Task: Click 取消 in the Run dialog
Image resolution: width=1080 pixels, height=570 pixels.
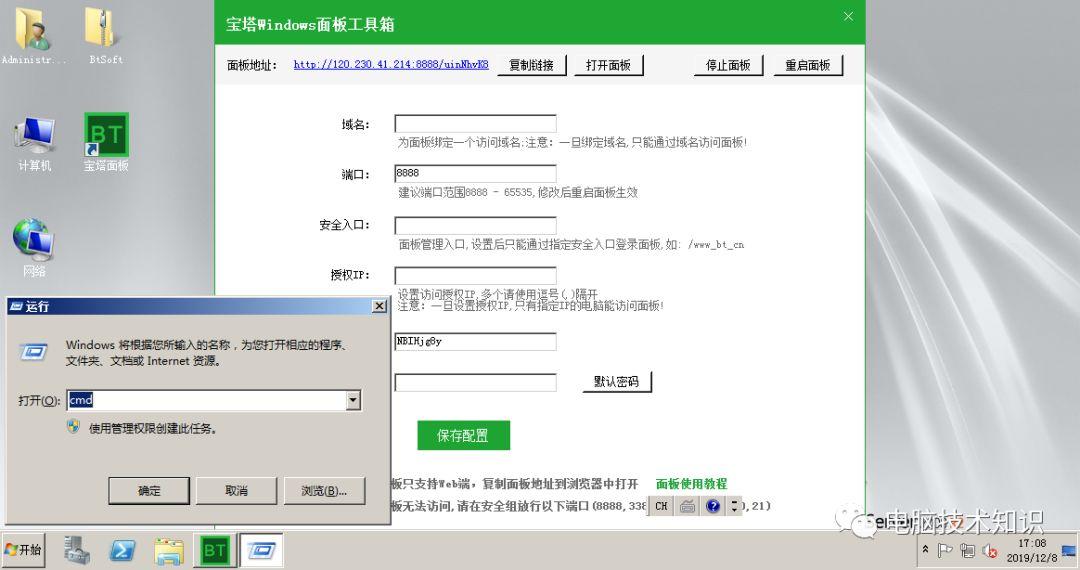Action: point(236,491)
